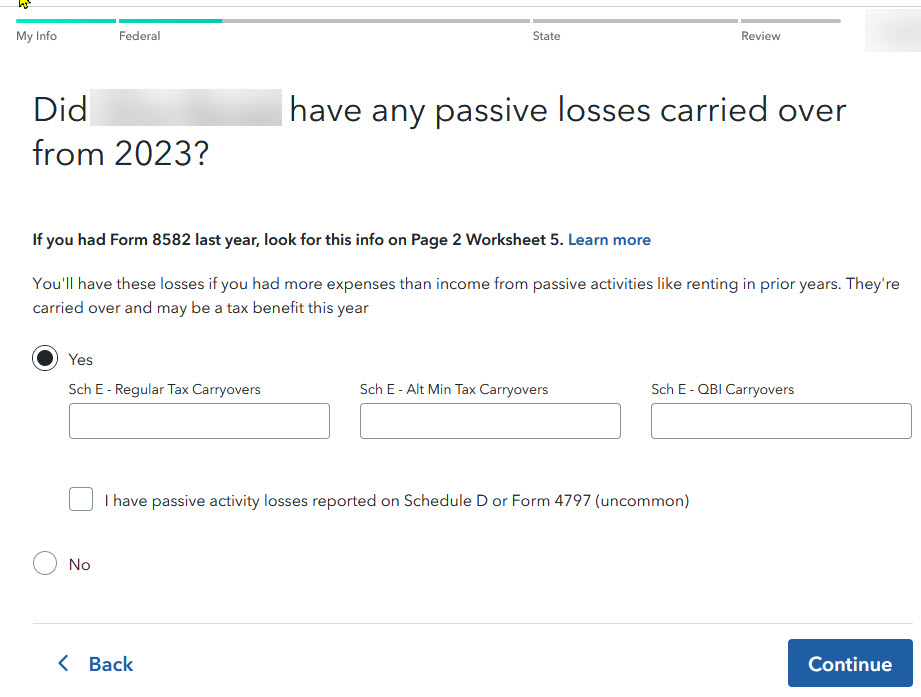Click the gray Review progress bar segment
The width and height of the screenshot is (921, 697).
[x=790, y=20]
